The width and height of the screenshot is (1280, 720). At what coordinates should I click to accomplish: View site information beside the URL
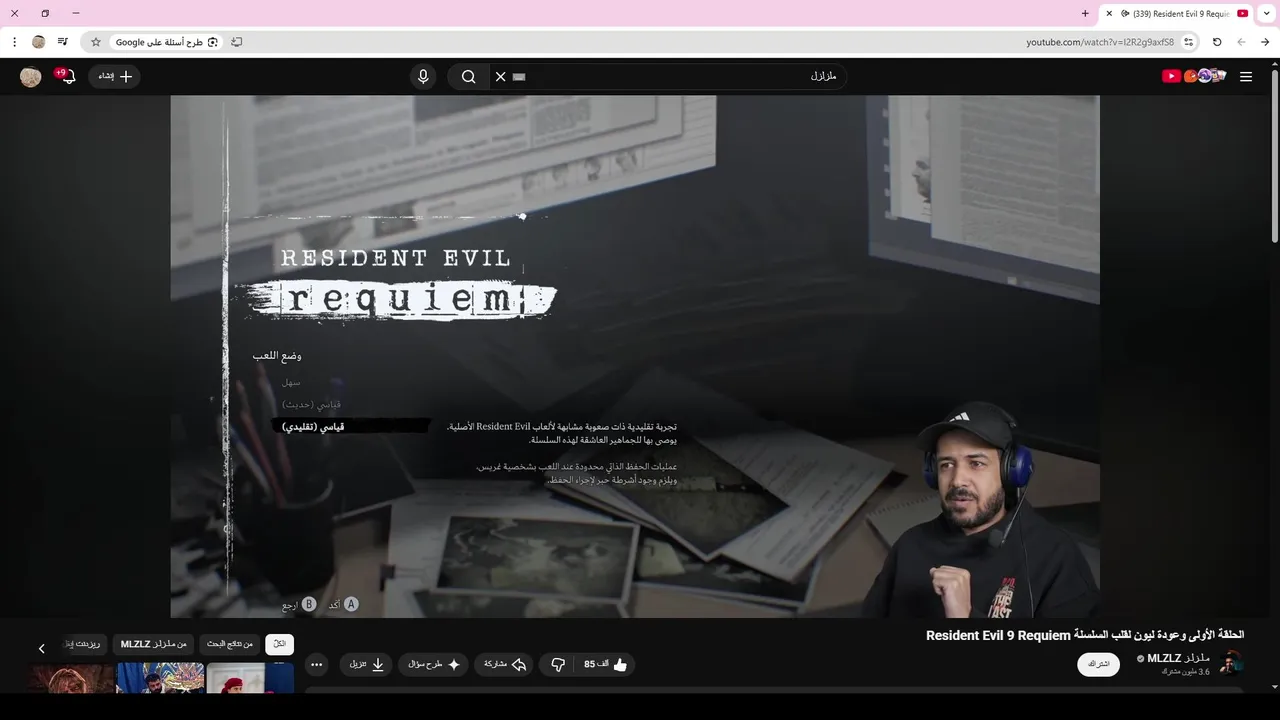pos(1188,42)
